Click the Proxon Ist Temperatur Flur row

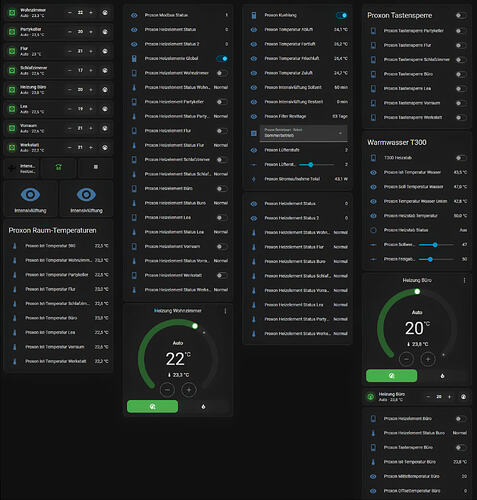point(58,289)
